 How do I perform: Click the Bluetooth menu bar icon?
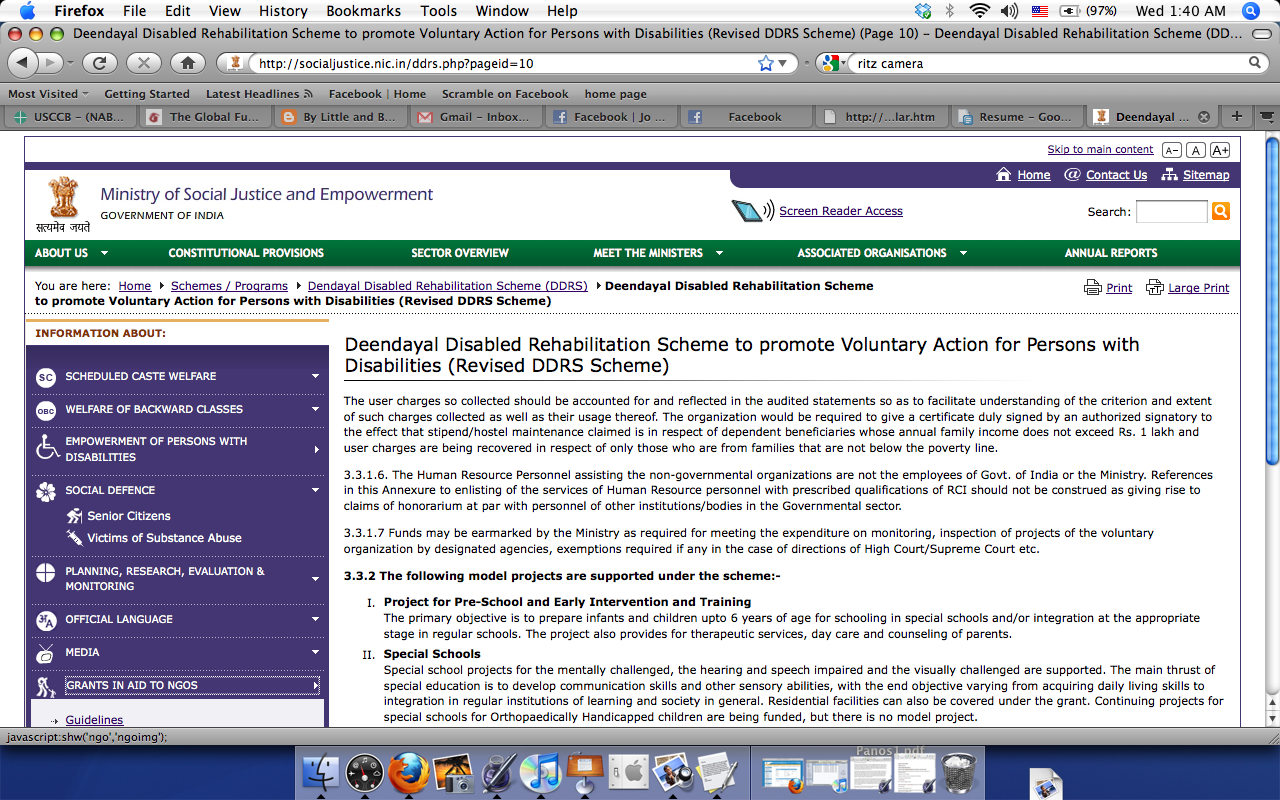coord(950,11)
